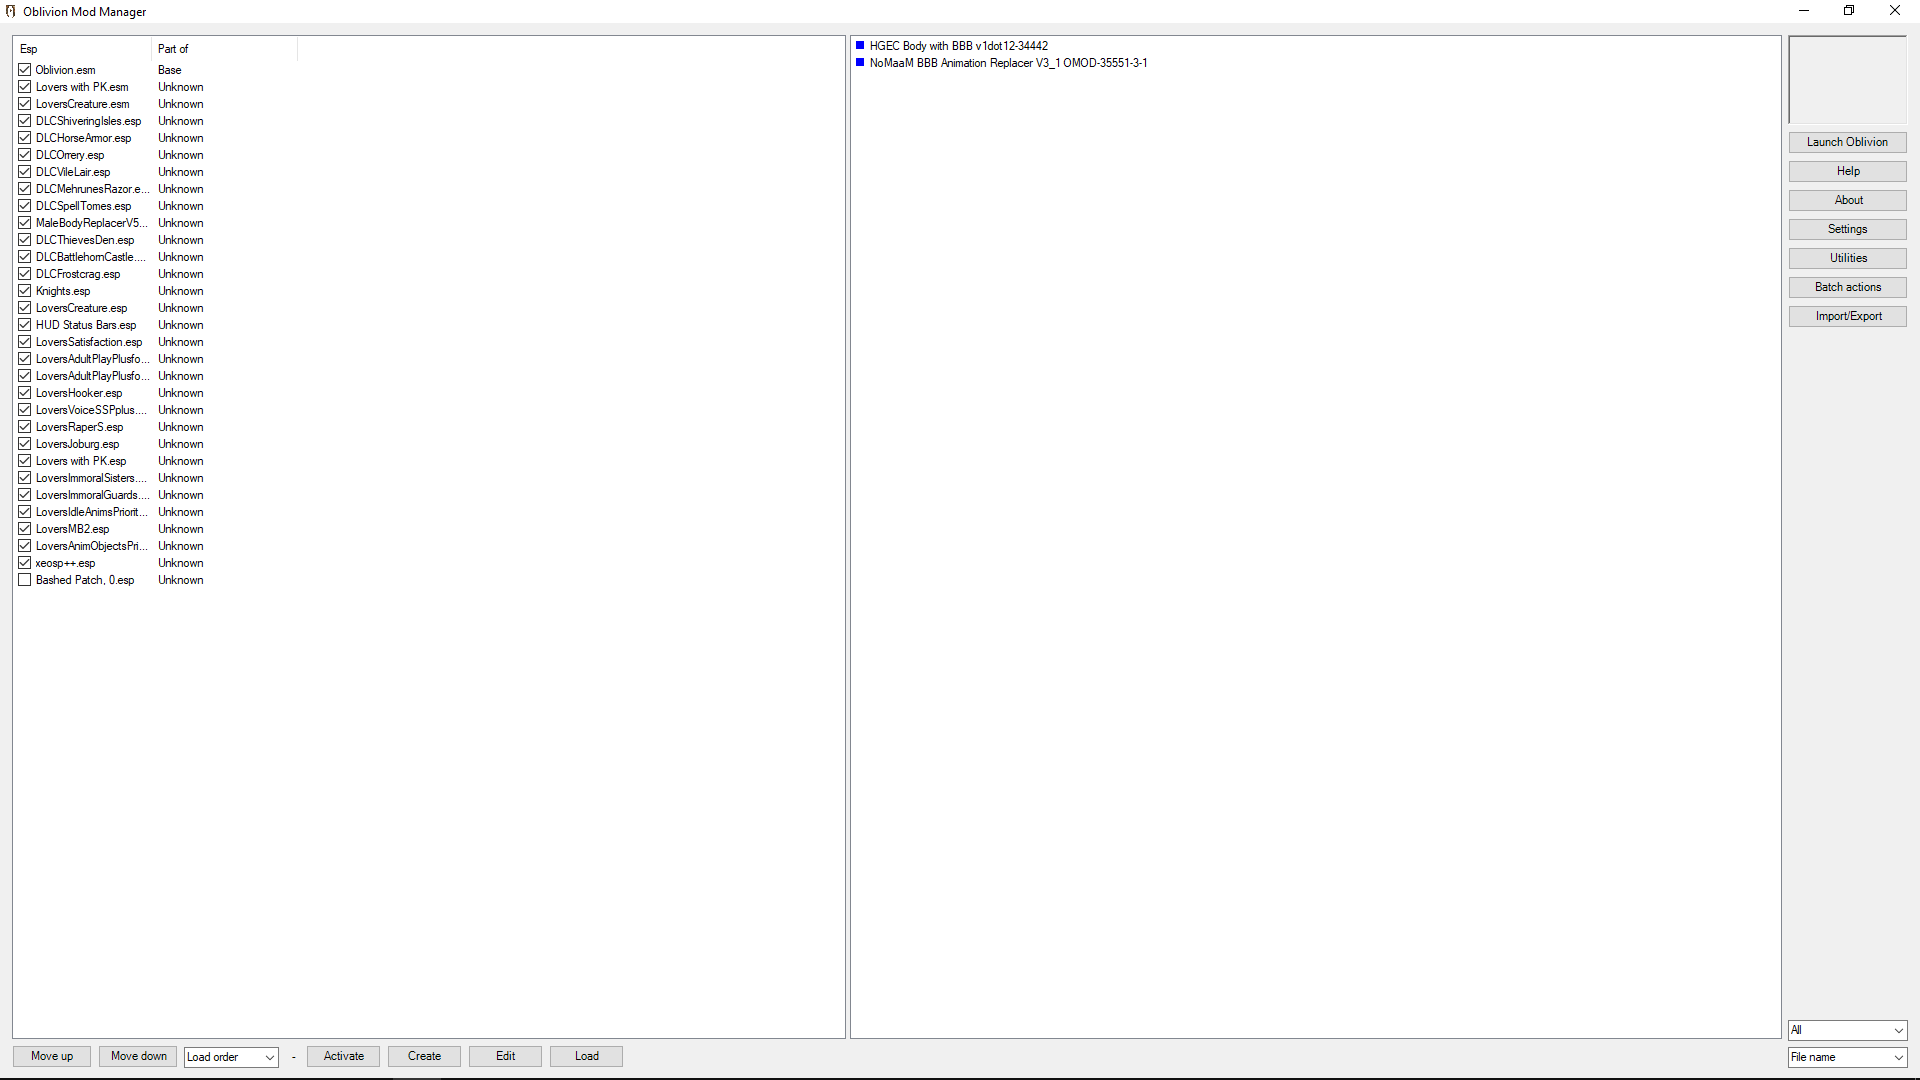Image resolution: width=1920 pixels, height=1080 pixels.
Task: Click the mod preview image box
Action: 1847,80
